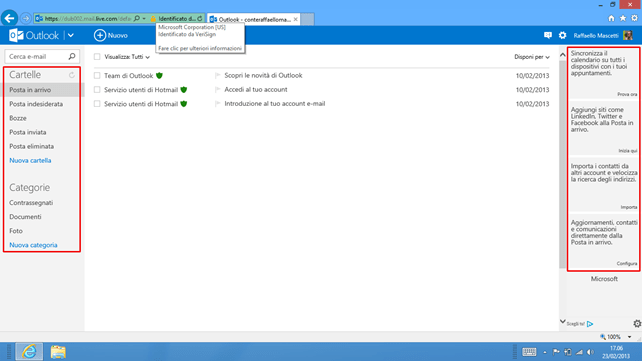Click the address bar URL field
642x361 pixels.
[87, 19]
